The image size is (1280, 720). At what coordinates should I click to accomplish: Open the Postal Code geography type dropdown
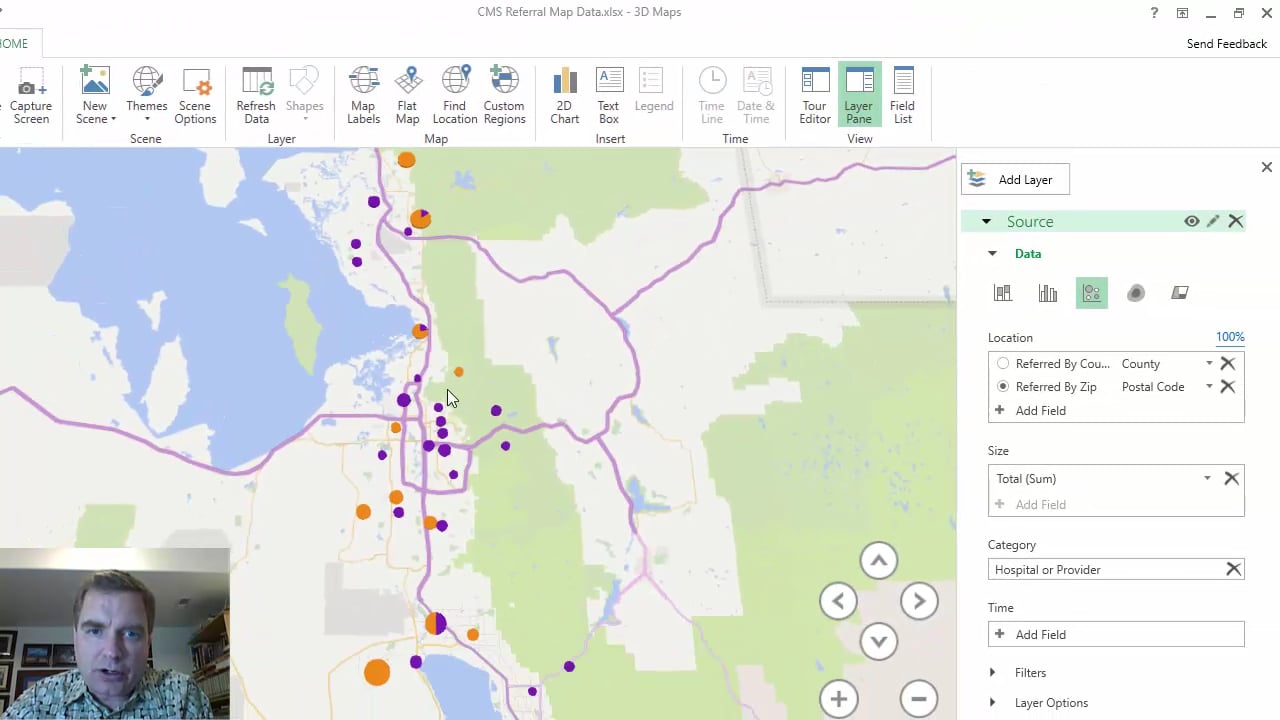click(1209, 387)
